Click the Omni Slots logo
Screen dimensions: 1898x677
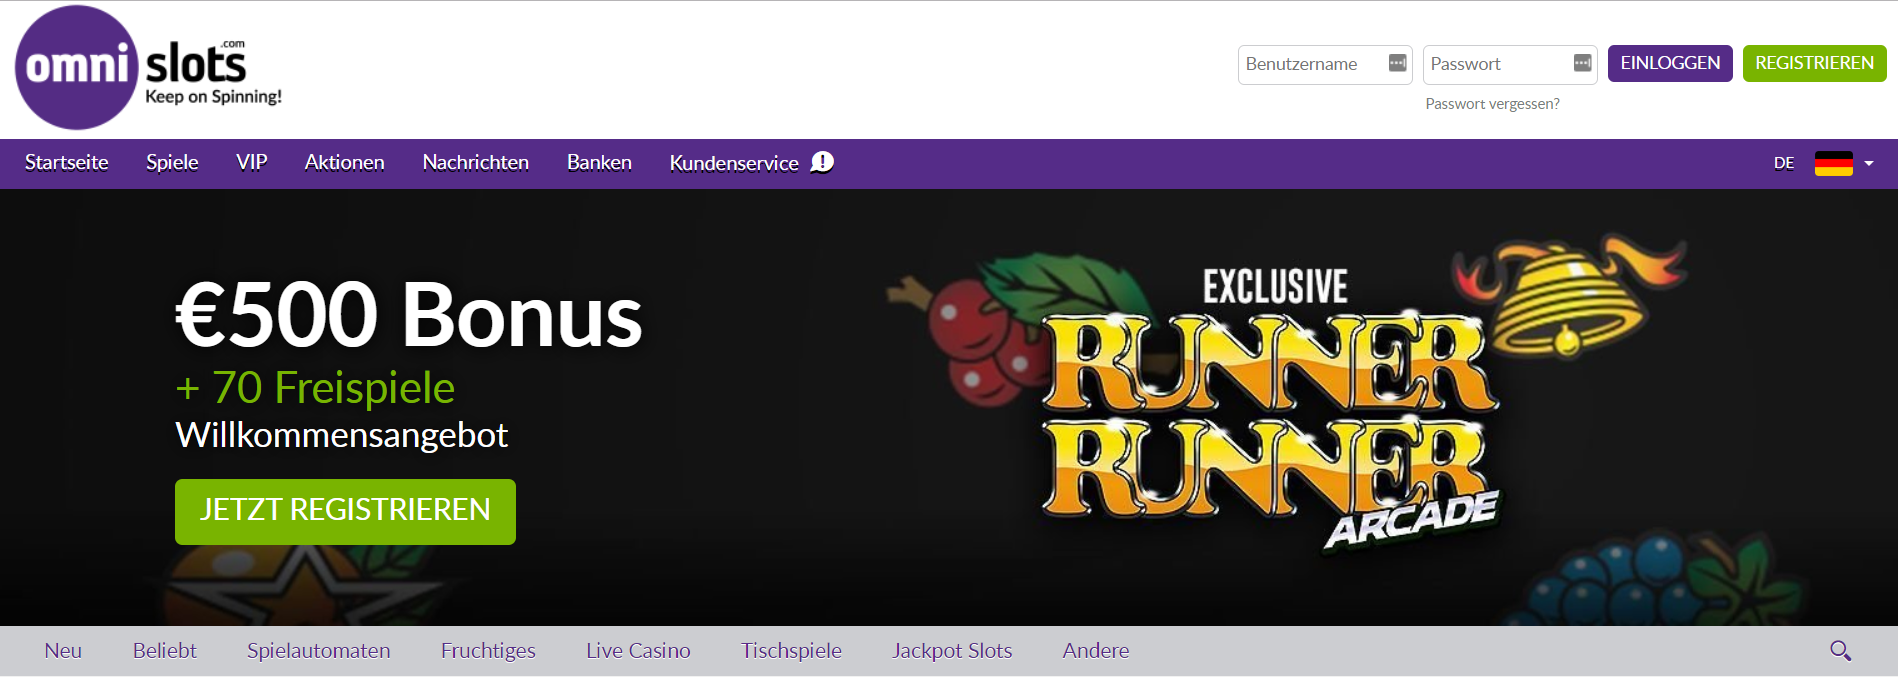coord(149,67)
